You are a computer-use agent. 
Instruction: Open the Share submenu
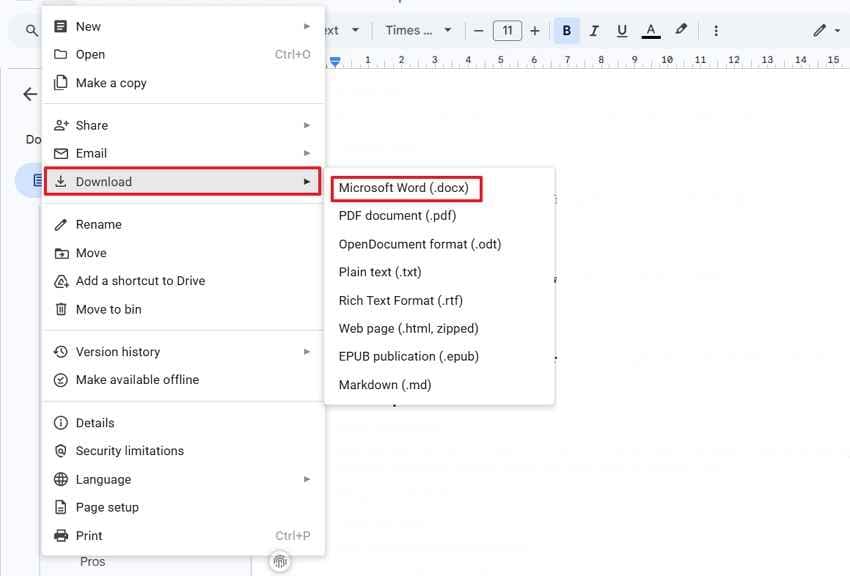(183, 125)
